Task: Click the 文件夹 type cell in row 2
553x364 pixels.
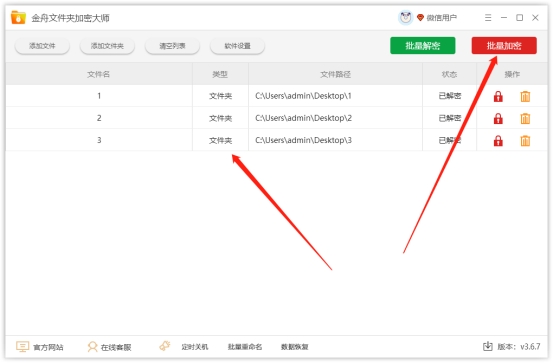Action: click(x=220, y=118)
